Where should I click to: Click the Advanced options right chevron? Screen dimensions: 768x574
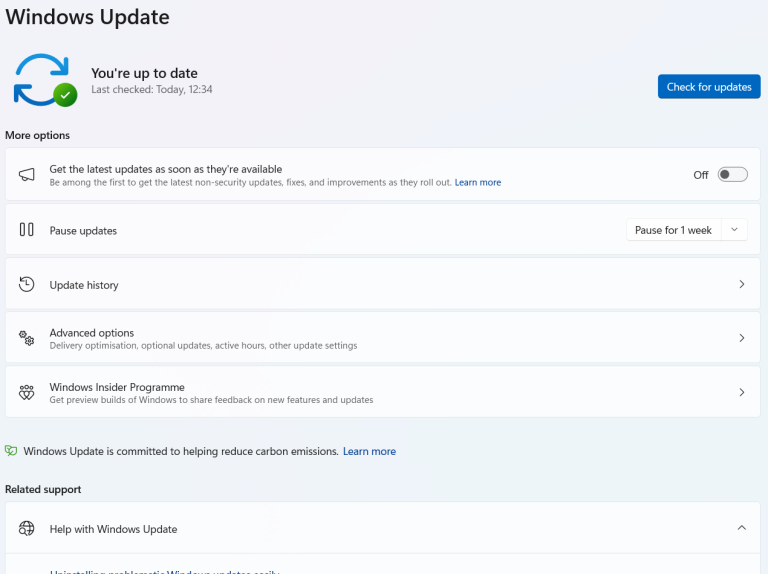(x=741, y=339)
